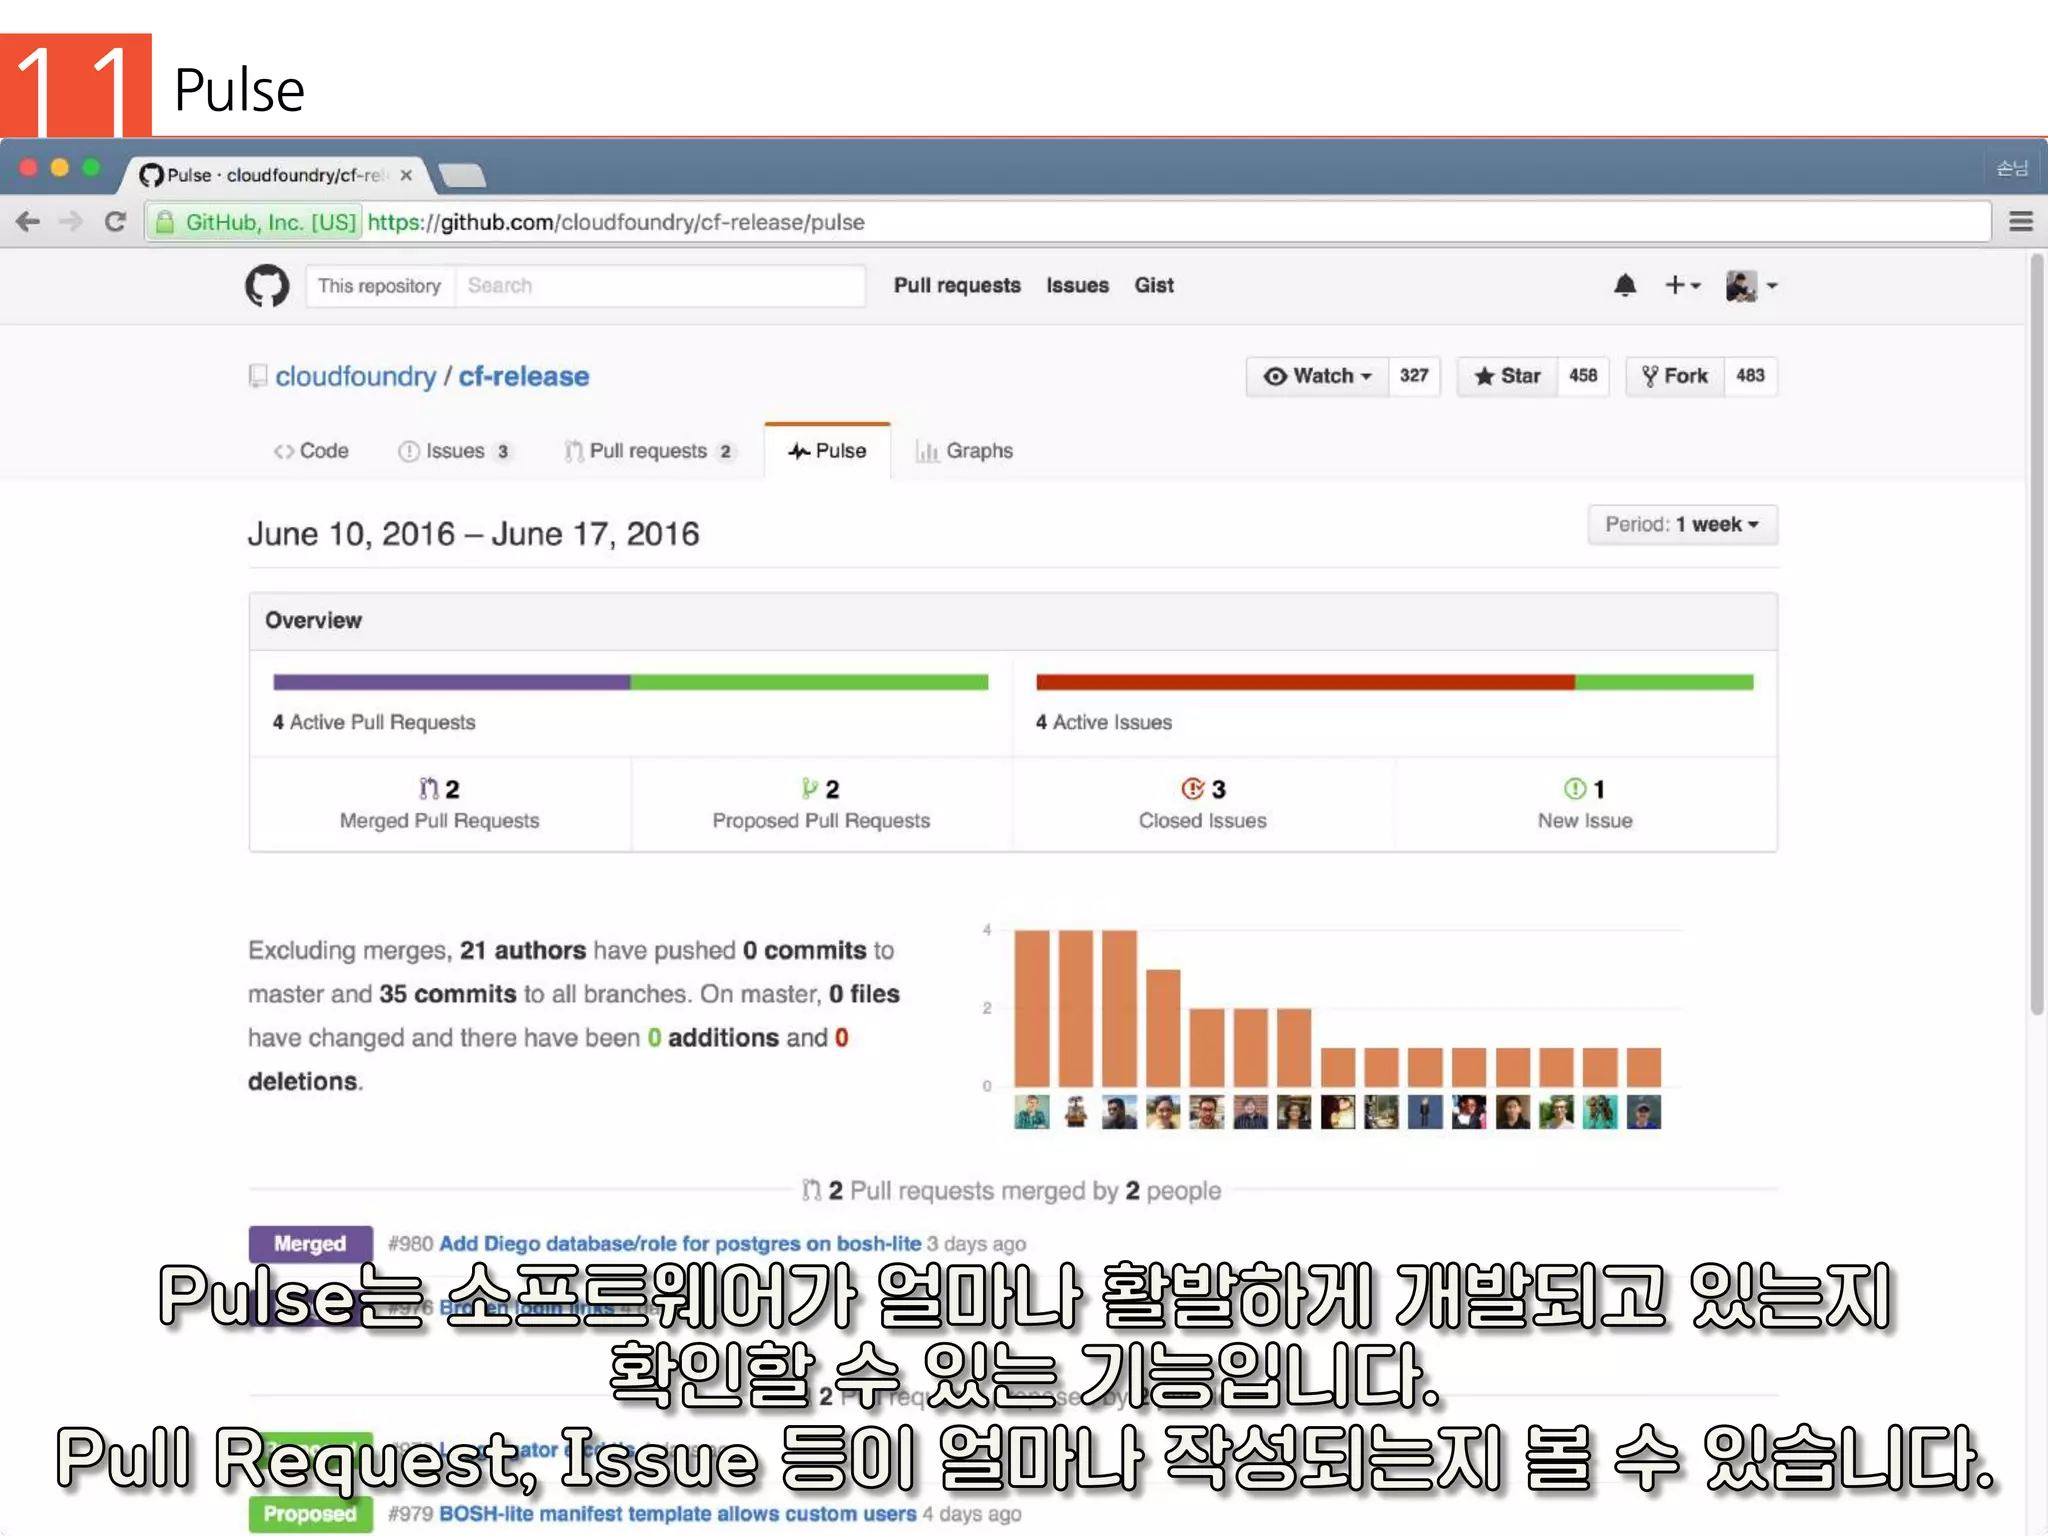Open the cloudfoundry organization link
Screen dimensions: 2048x1536
[355, 377]
